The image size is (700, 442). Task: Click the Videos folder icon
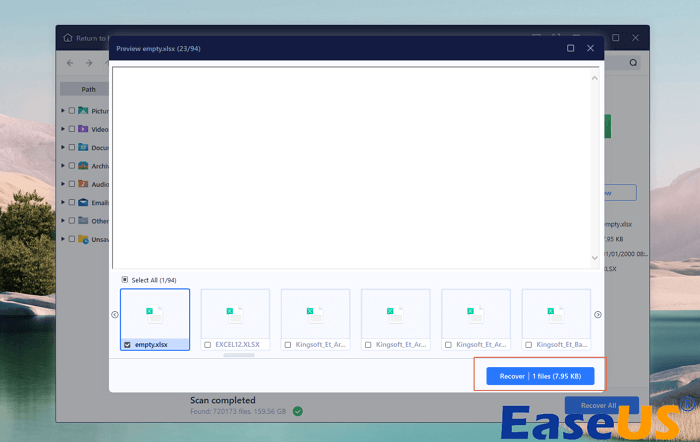tap(83, 129)
